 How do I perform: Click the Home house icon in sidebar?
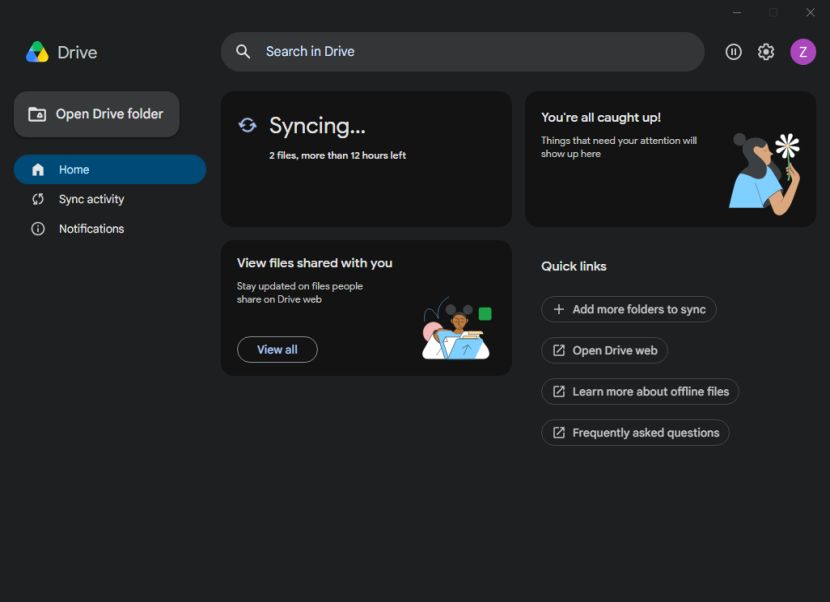pos(38,169)
